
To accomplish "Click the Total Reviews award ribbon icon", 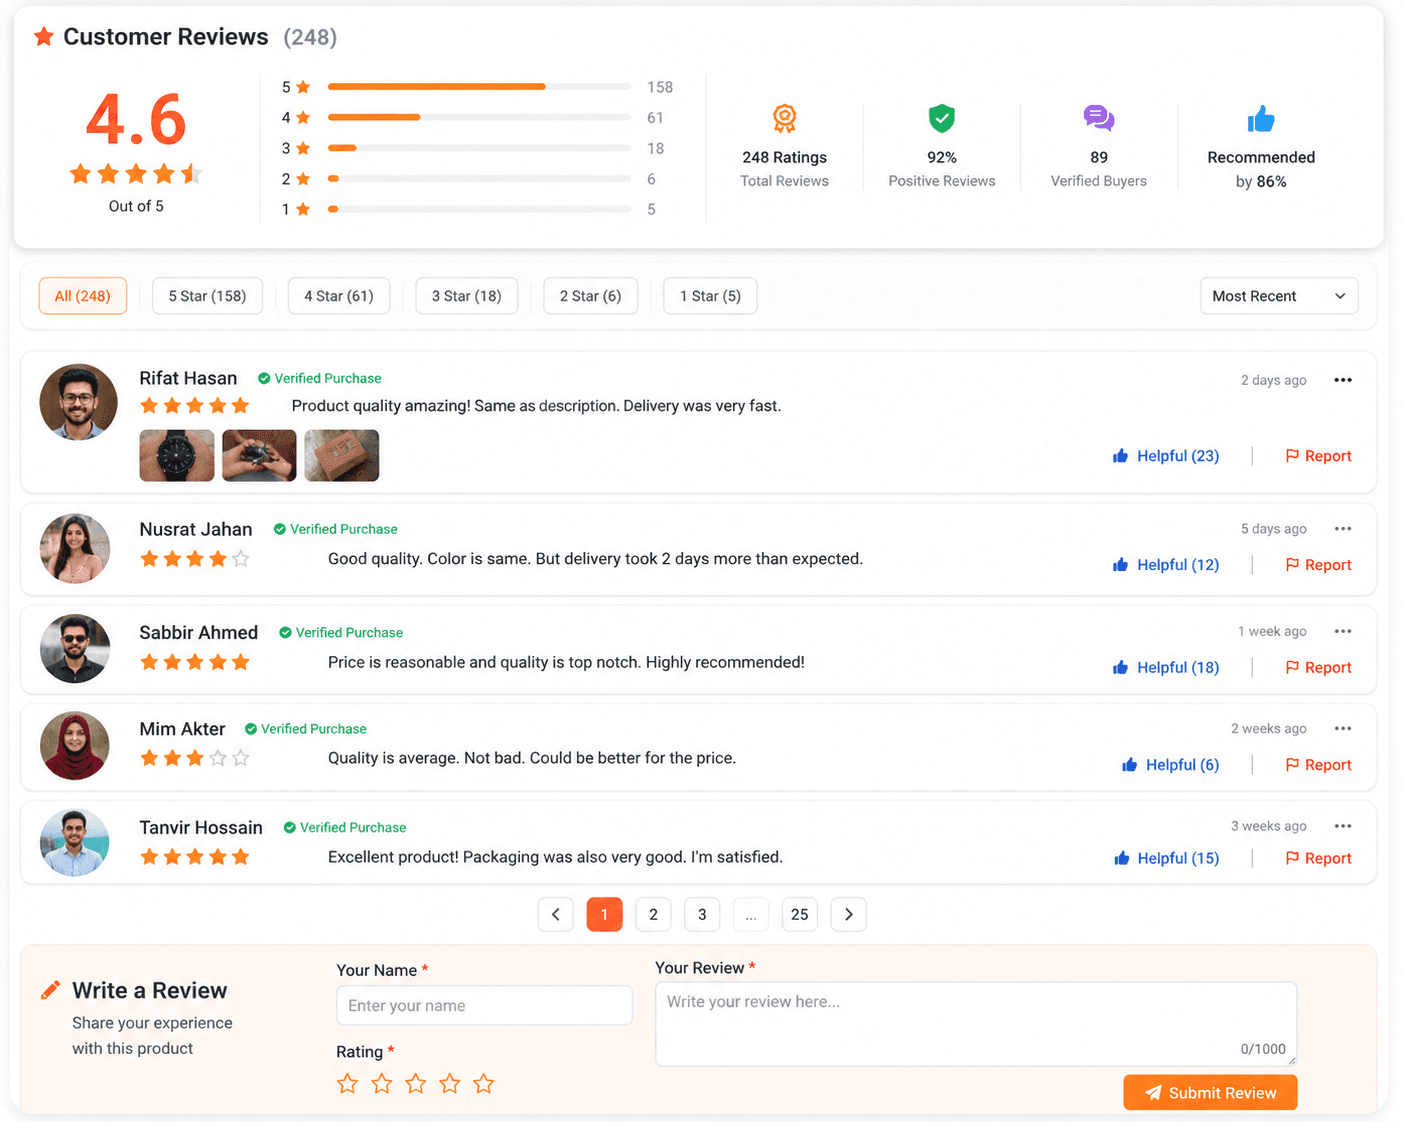I will 785,118.
